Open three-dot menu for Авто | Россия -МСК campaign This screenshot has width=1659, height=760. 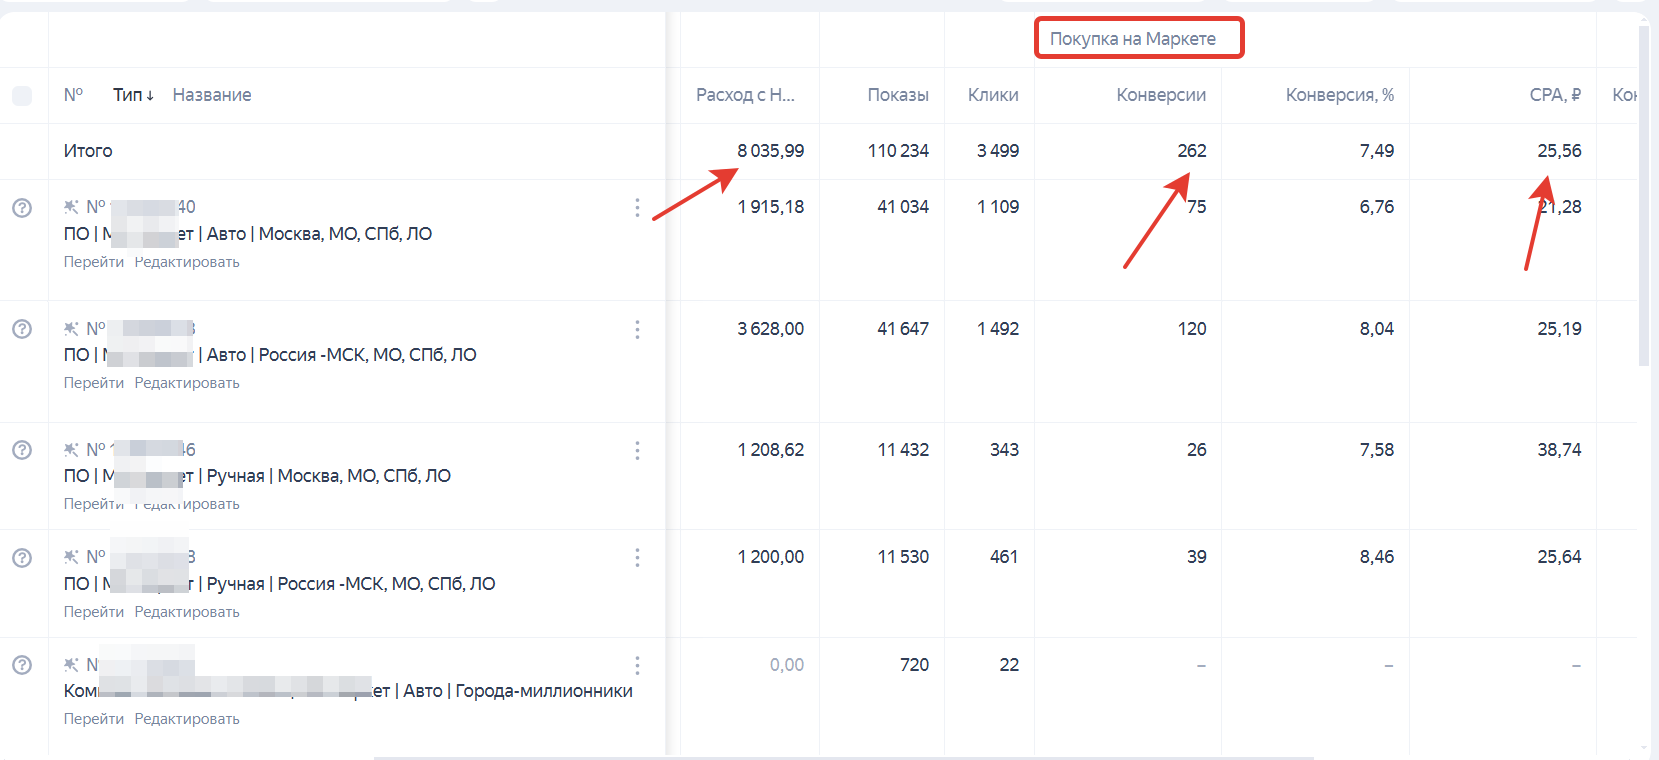(637, 329)
